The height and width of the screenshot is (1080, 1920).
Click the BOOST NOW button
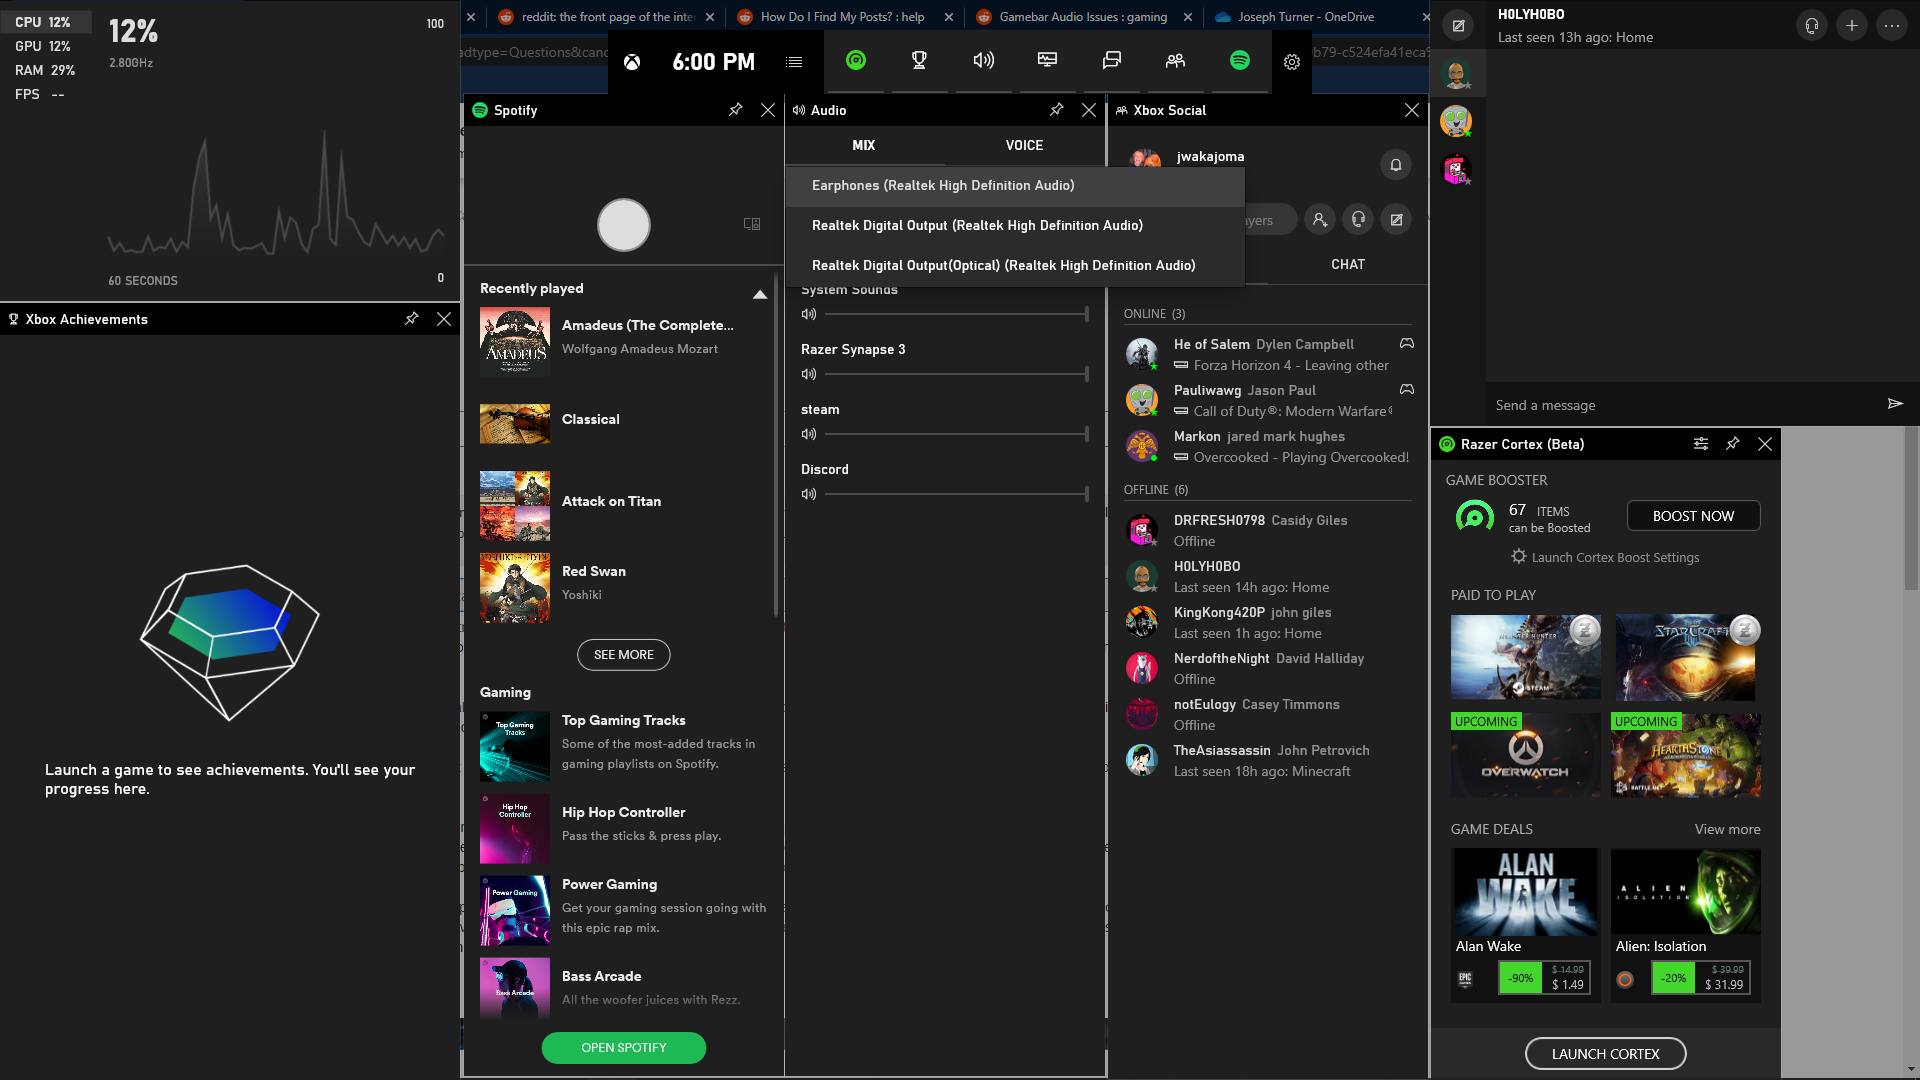(x=1693, y=516)
